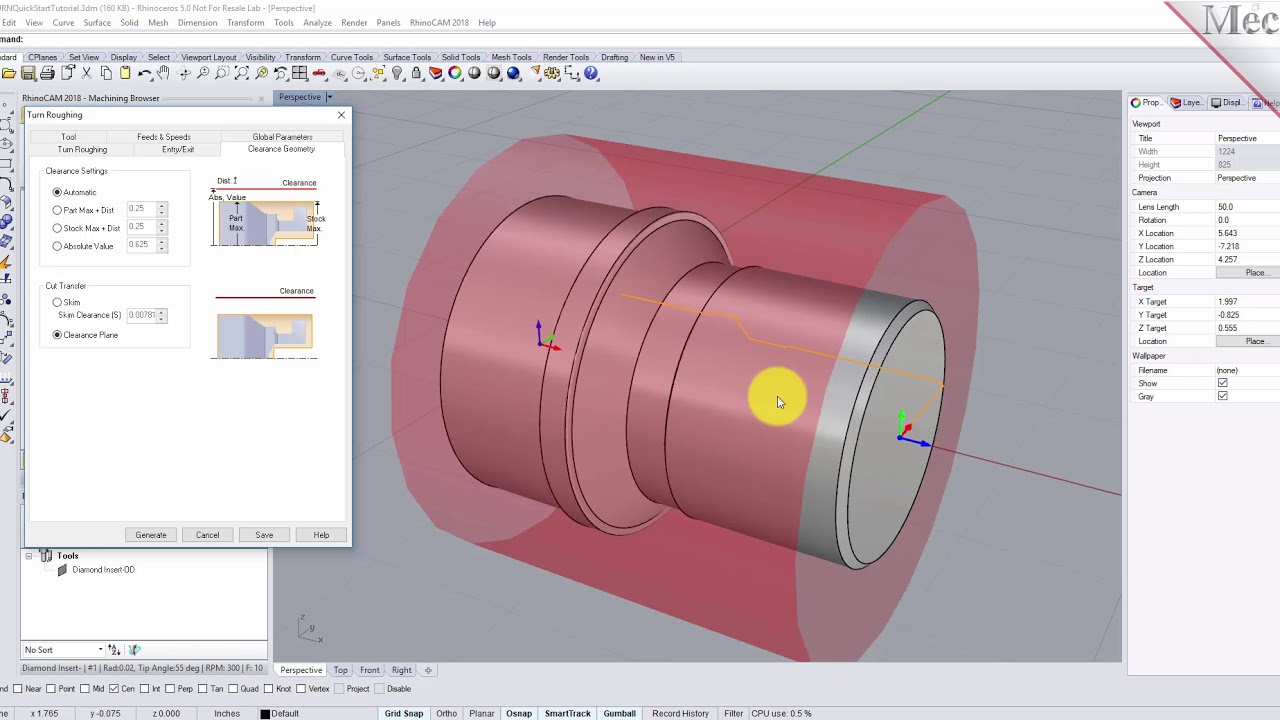Increase the Part Max + Dist value stepper
1280x720 pixels.
(161, 206)
